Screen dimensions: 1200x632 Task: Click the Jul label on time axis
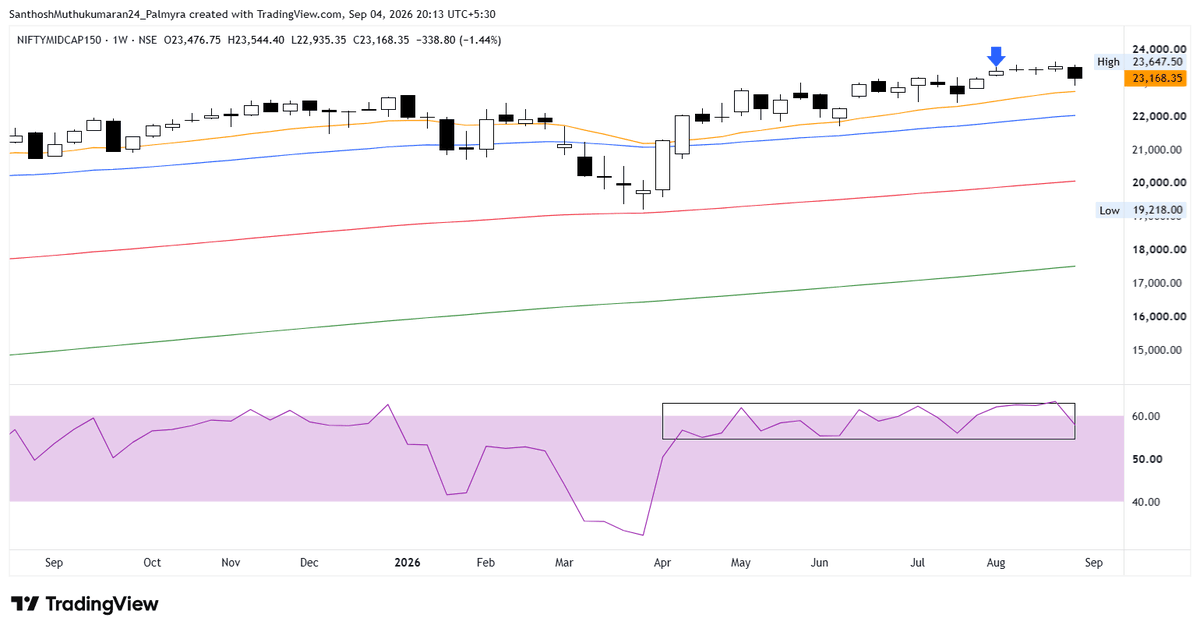[x=917, y=563]
